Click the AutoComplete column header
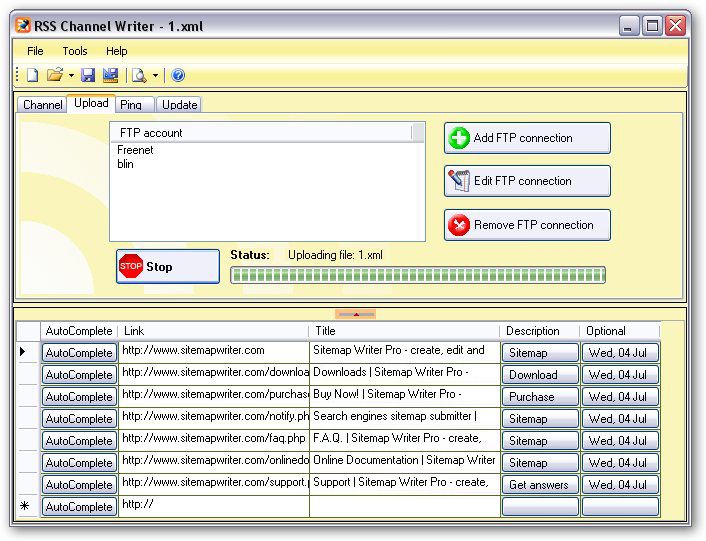 tap(79, 331)
